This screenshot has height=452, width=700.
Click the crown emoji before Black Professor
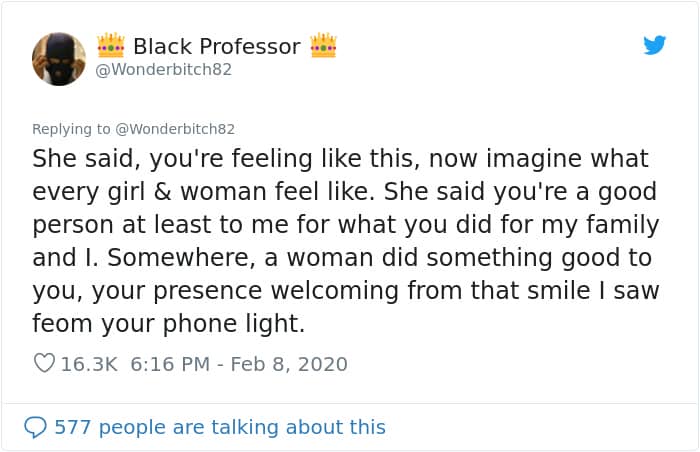(x=110, y=46)
